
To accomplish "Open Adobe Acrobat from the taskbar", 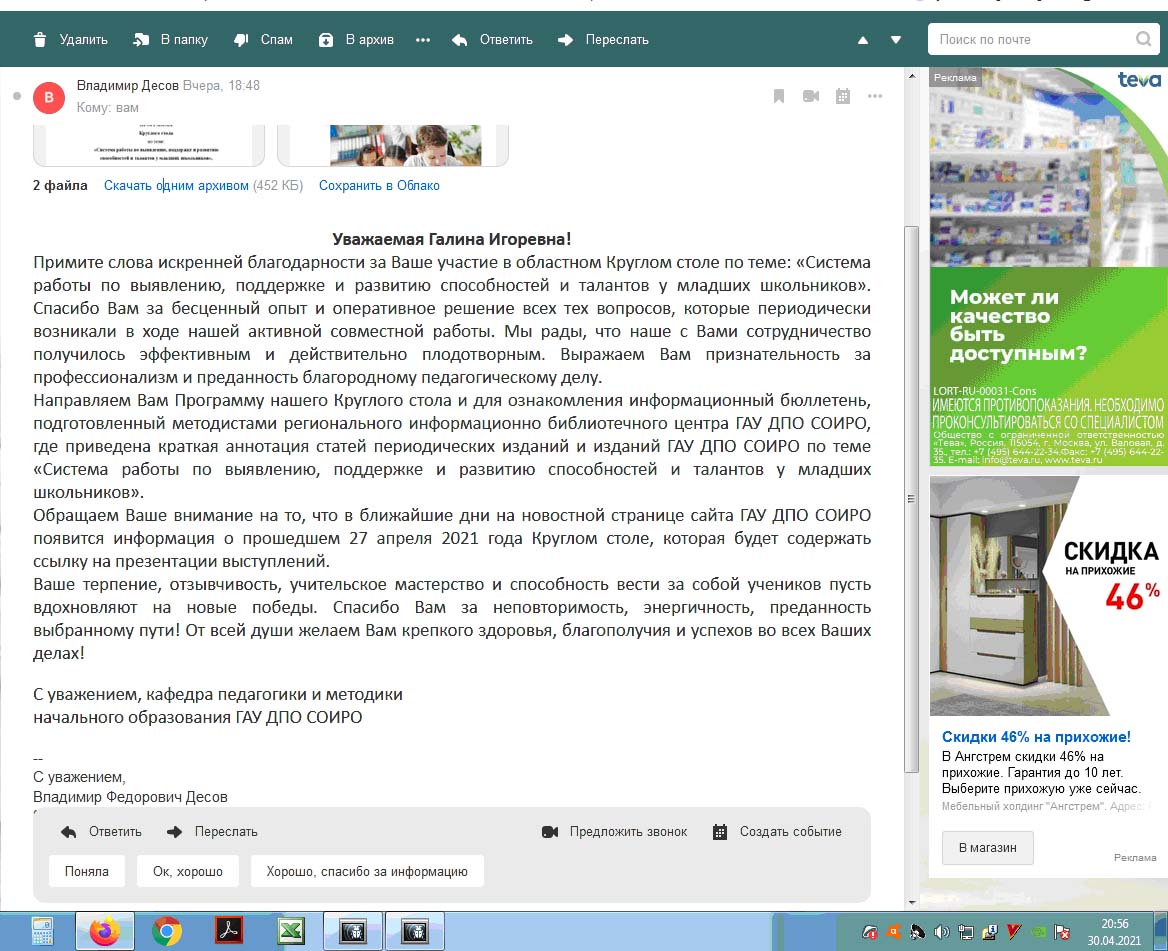I will 229,931.
